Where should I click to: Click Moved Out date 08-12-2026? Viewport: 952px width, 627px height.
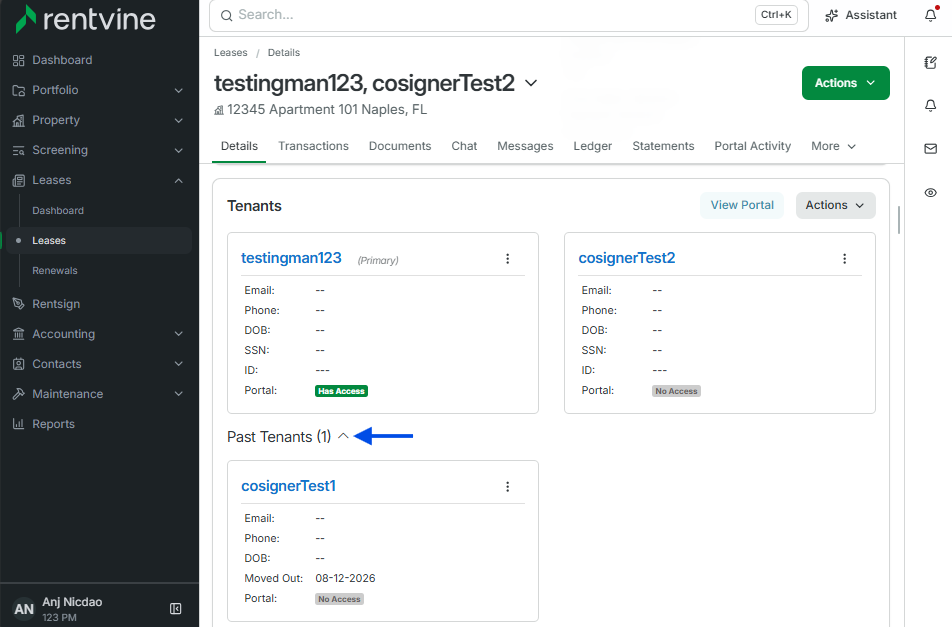click(345, 578)
